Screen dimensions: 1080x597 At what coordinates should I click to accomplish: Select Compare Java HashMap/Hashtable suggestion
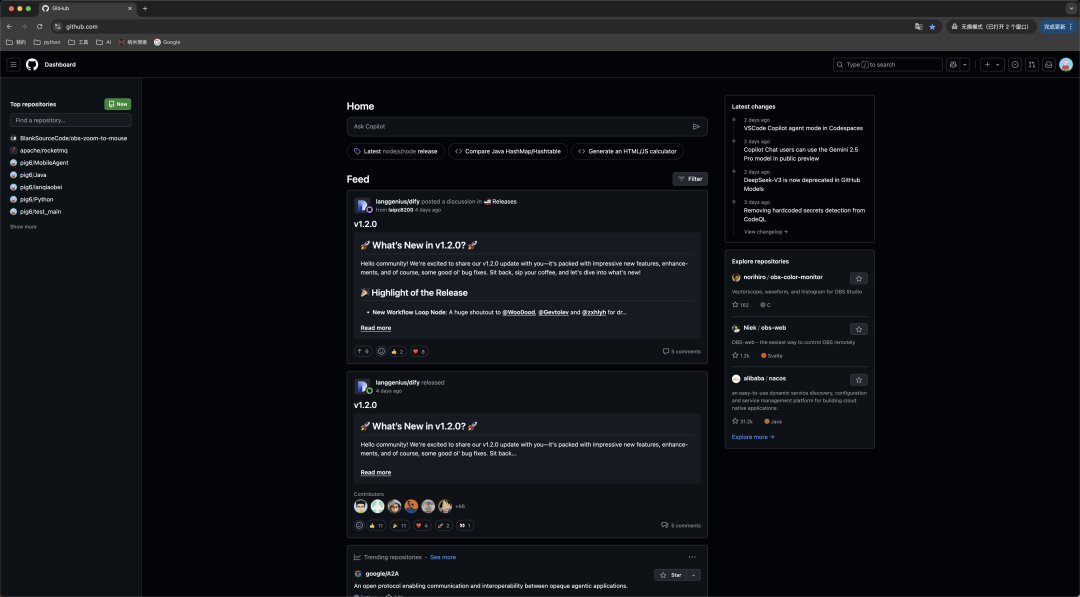click(x=508, y=151)
